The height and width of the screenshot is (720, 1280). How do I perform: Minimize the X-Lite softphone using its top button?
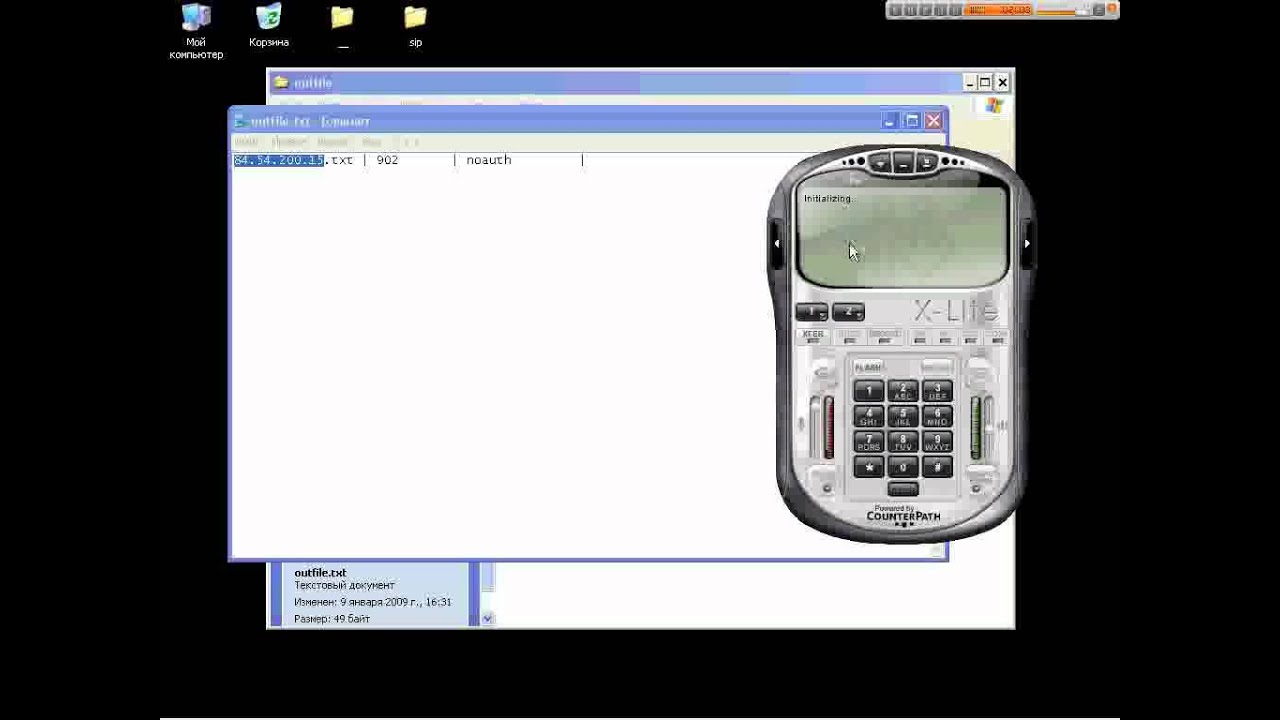click(x=903, y=162)
